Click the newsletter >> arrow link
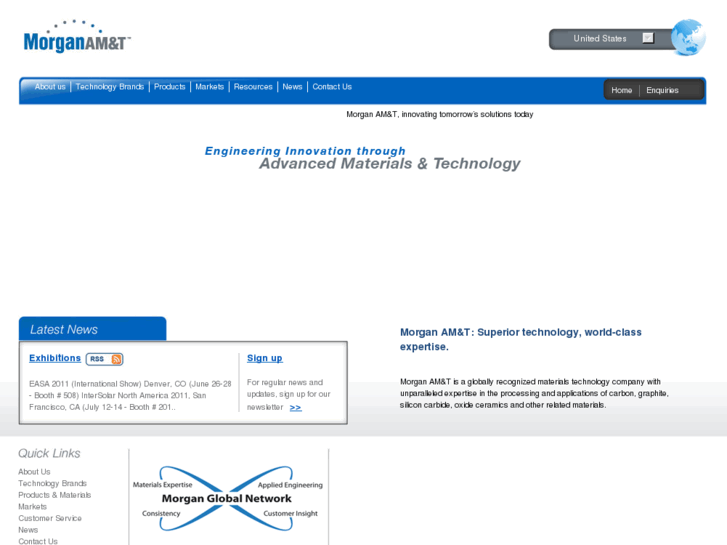The image size is (727, 545). coord(295,407)
